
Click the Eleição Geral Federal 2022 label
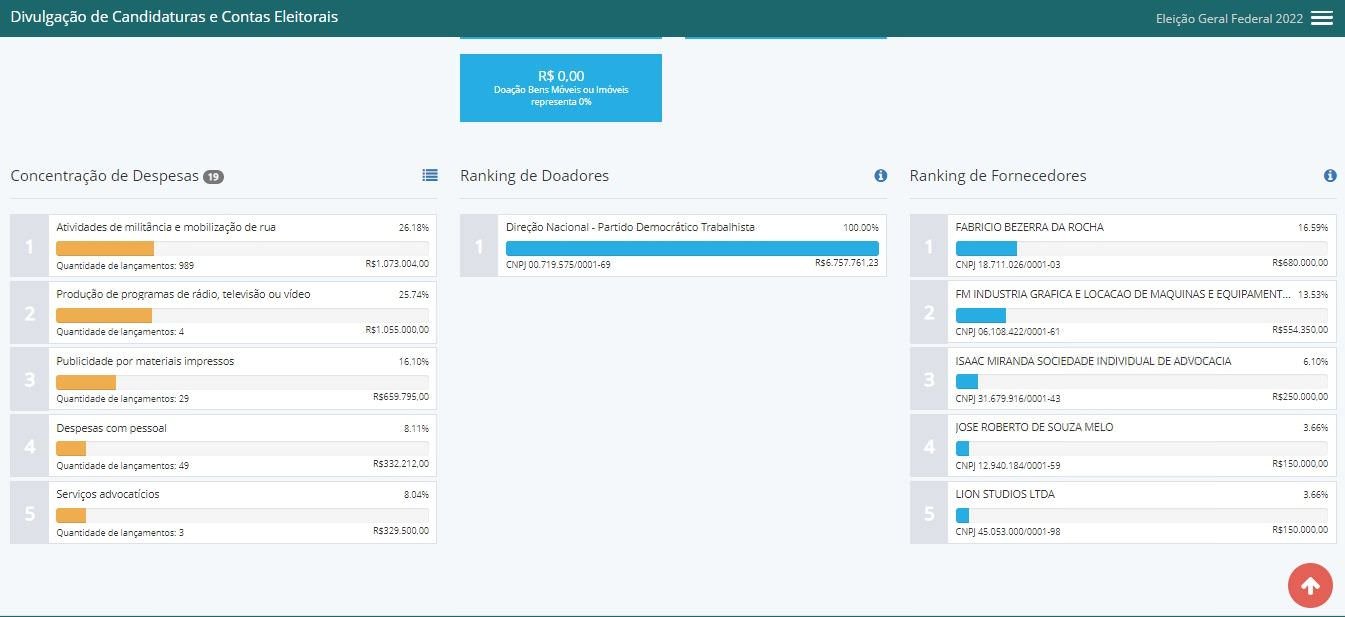[x=1229, y=19]
